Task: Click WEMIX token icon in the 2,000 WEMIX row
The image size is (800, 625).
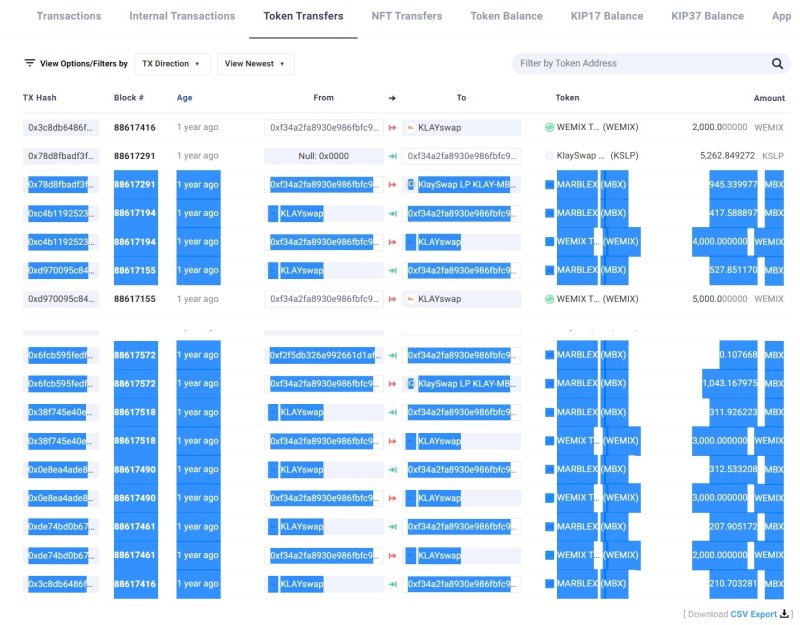Action: pyautogui.click(x=549, y=128)
